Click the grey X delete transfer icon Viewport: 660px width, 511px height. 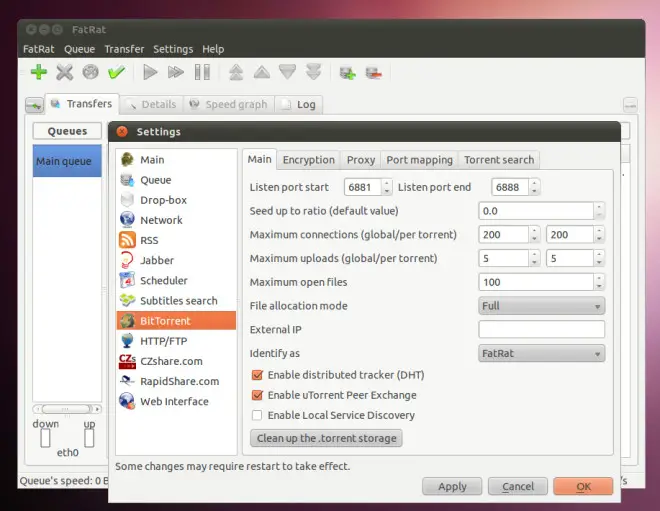[64, 72]
